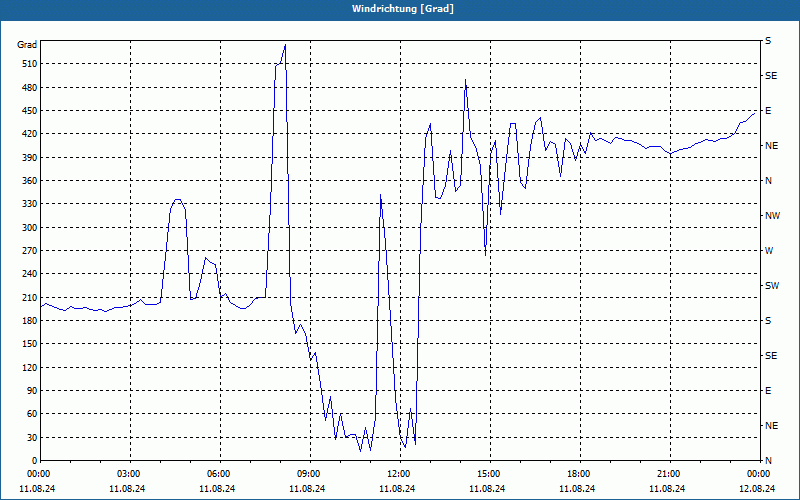
Task: Select the N compass label level with 0
Action: (768, 461)
